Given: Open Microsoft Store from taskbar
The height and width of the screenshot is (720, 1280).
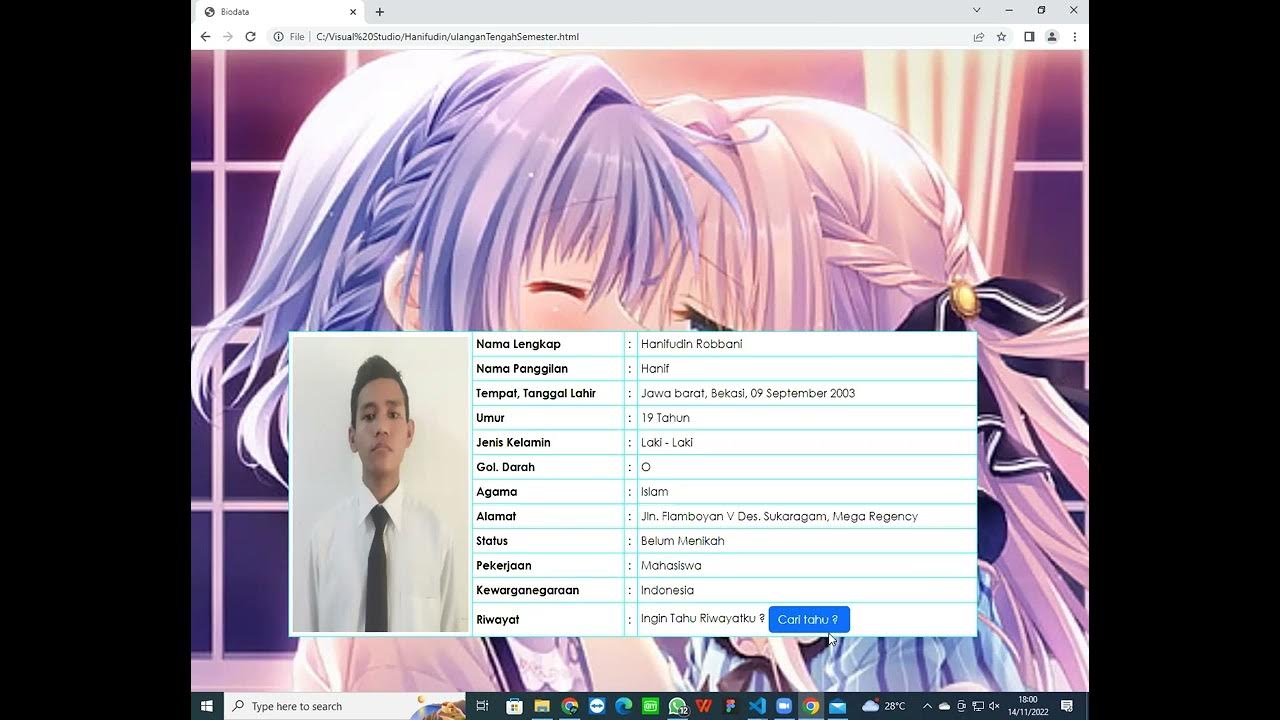Looking at the screenshot, I should (515, 706).
